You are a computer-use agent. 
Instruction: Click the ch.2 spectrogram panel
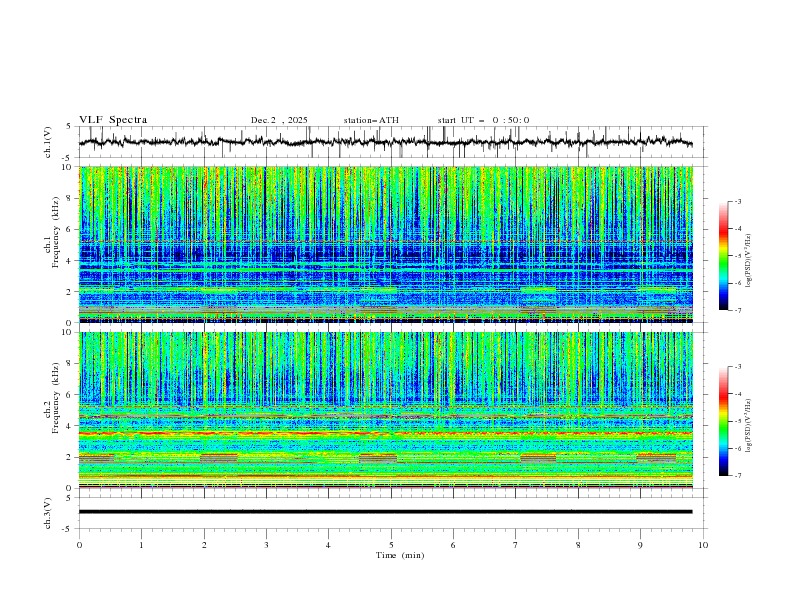coord(385,410)
